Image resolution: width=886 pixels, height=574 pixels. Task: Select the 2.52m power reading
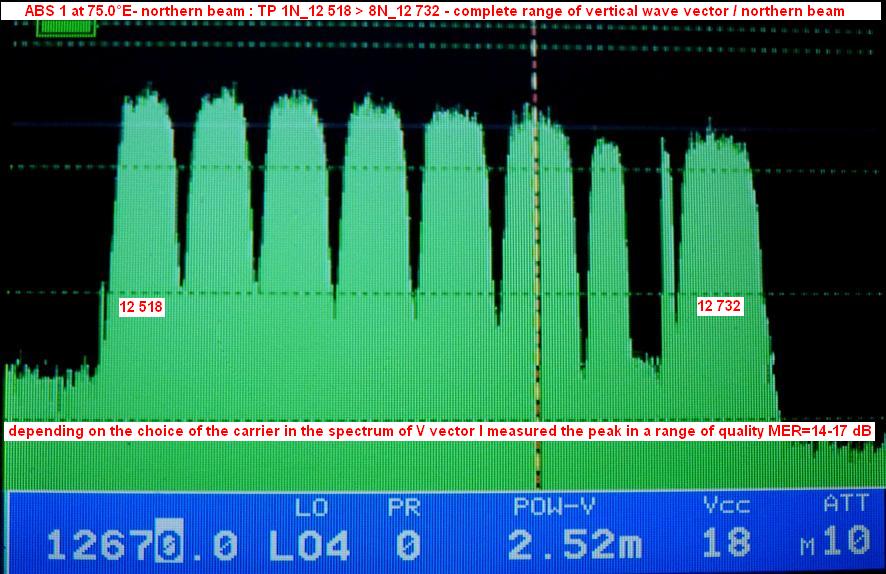point(573,545)
